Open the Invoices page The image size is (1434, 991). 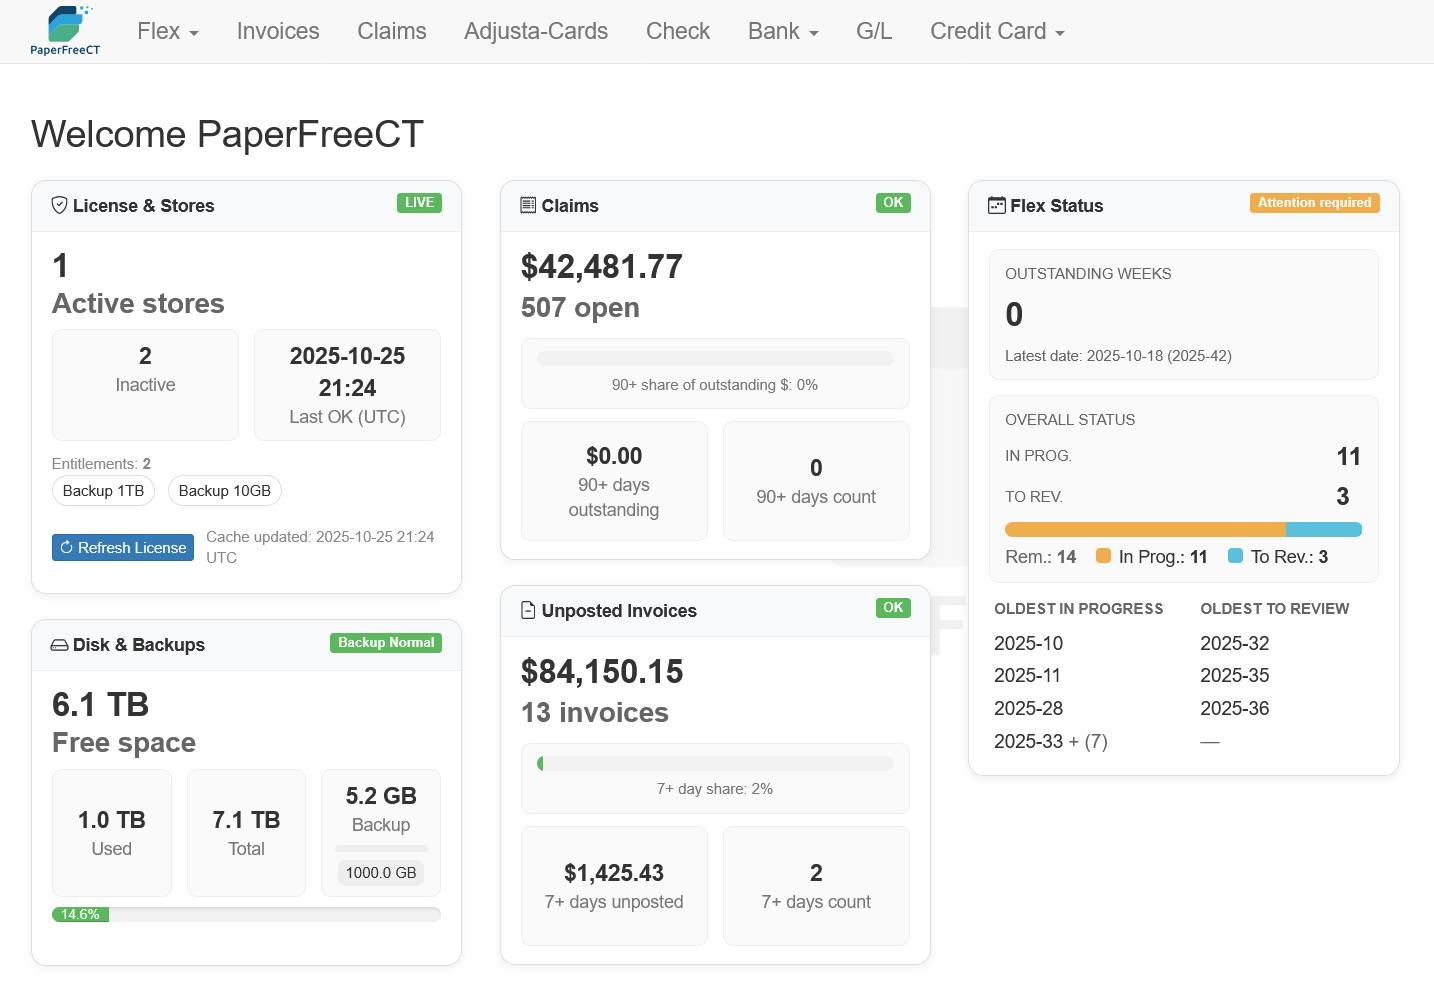click(x=278, y=31)
